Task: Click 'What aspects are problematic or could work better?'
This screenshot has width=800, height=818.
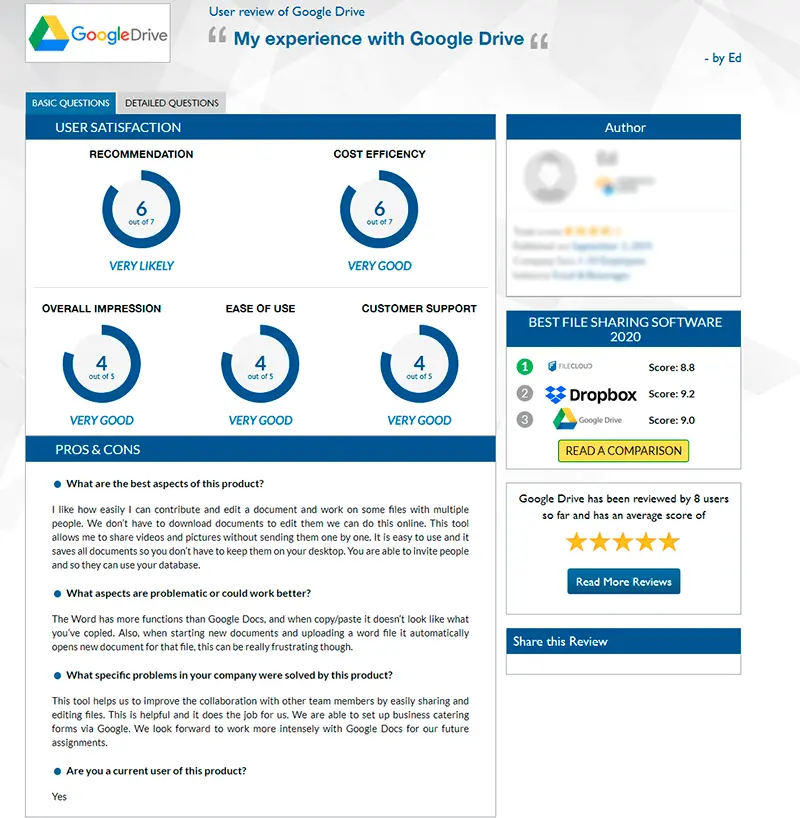Action: coord(188,593)
